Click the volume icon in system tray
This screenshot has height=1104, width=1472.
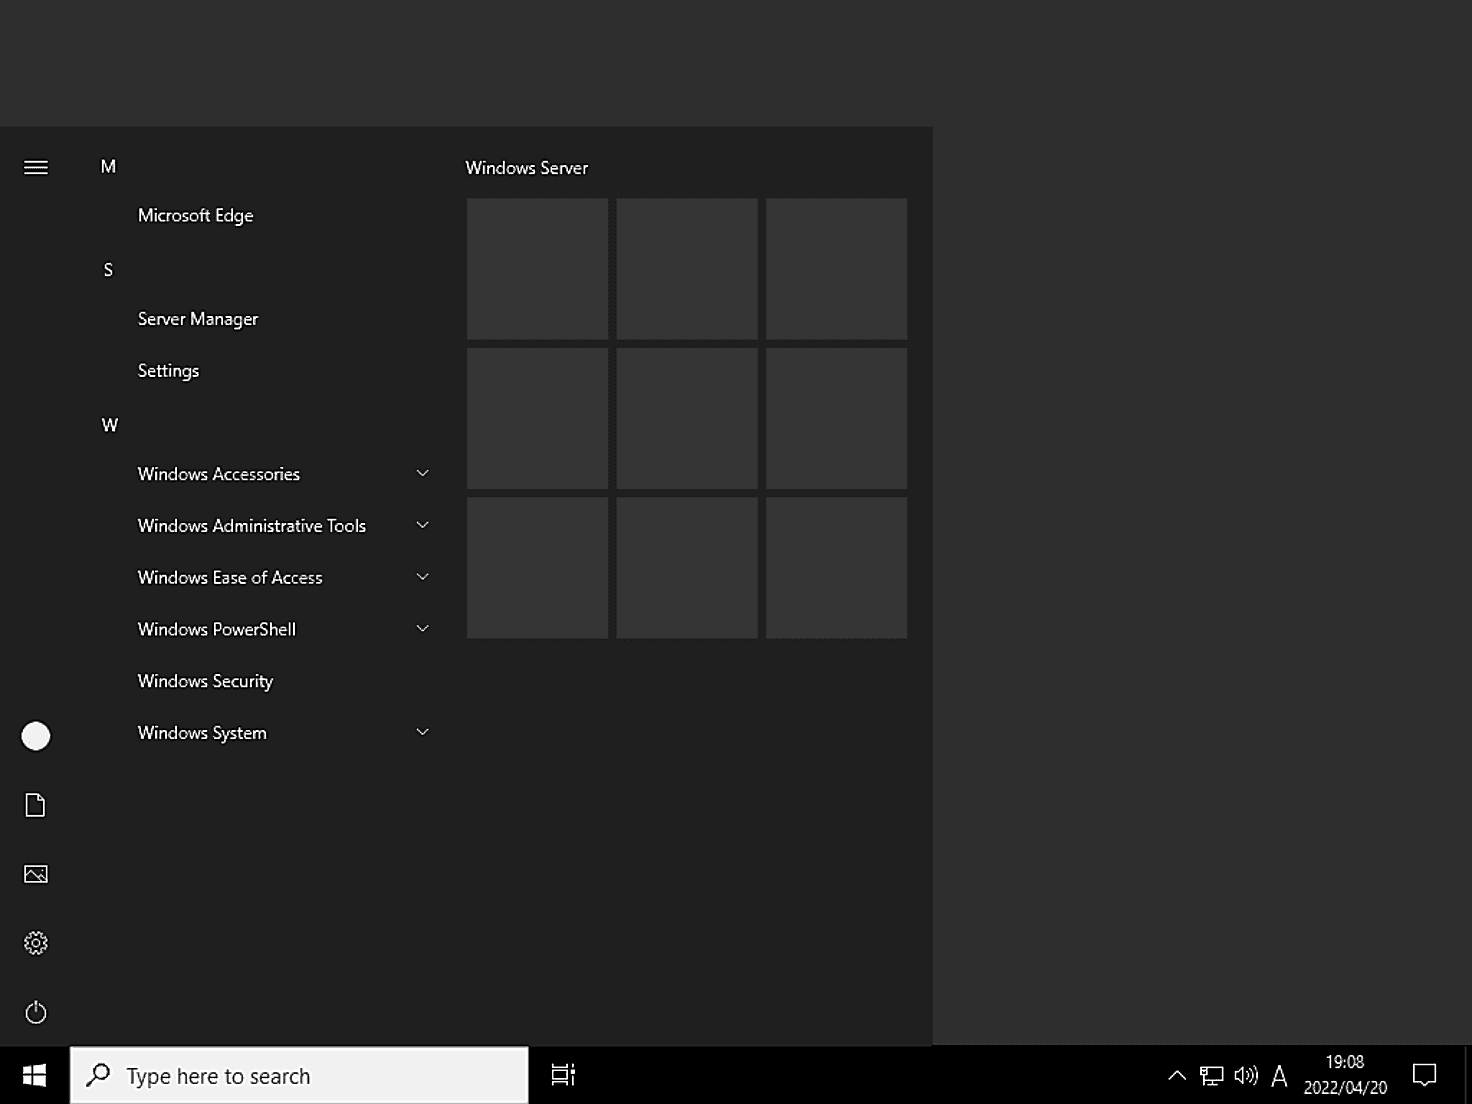pyautogui.click(x=1245, y=1075)
